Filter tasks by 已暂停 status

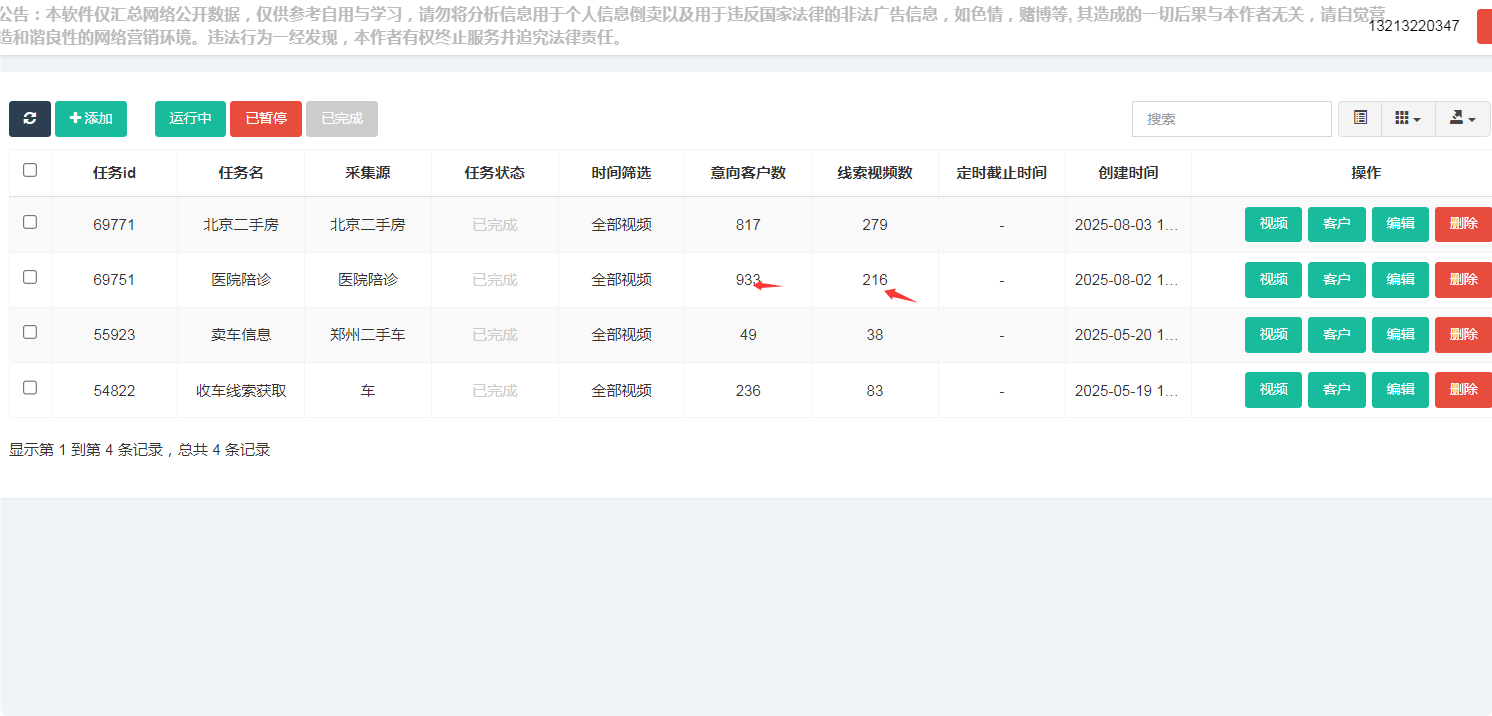[266, 119]
